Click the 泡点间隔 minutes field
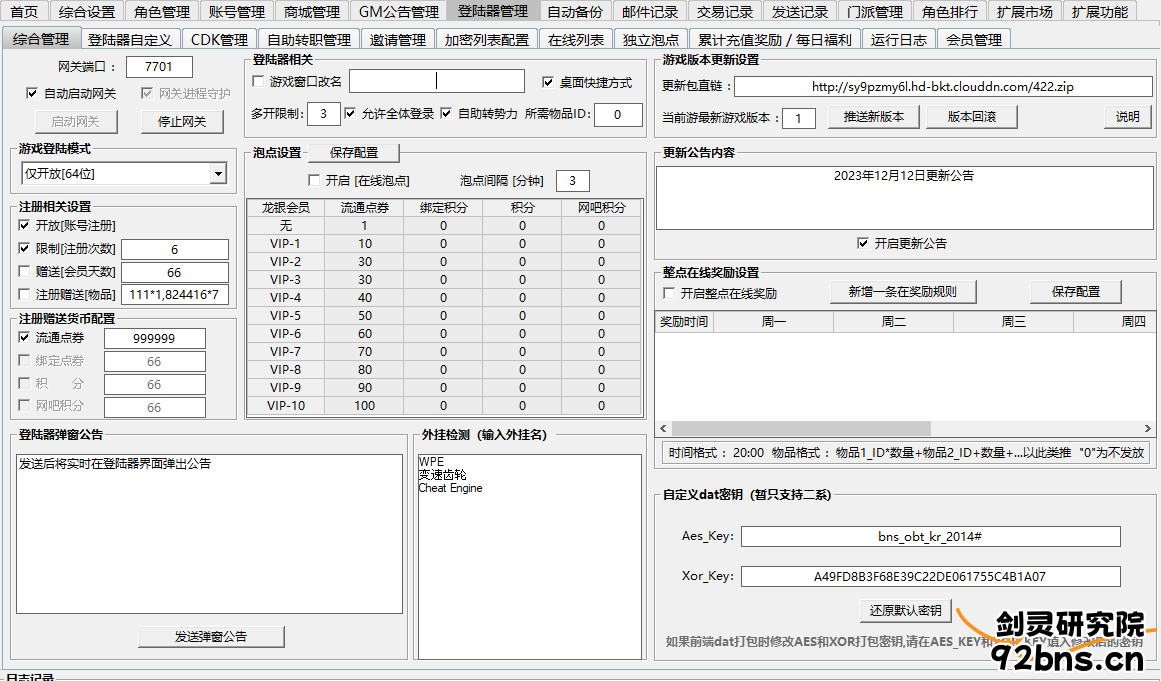Viewport: 1161px width, 681px height. 572,181
